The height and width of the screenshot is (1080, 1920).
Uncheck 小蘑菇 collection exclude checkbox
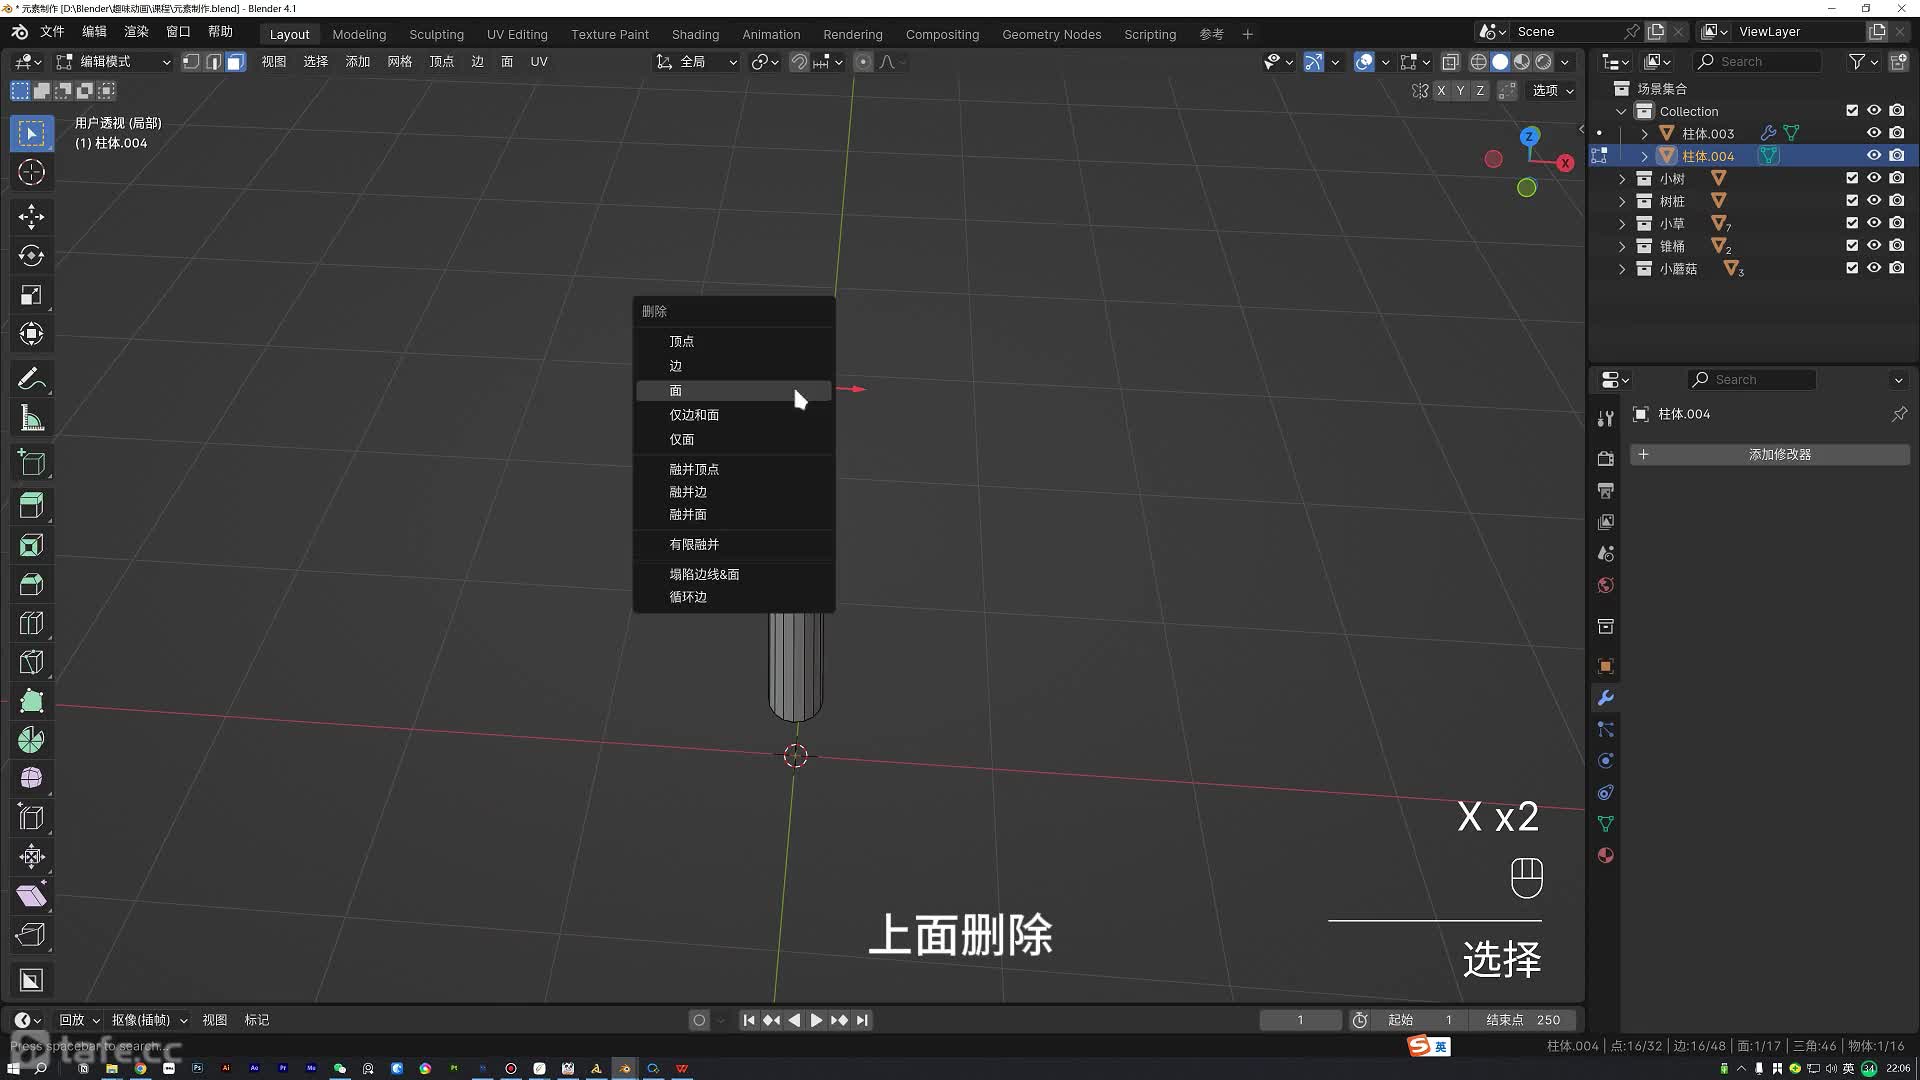coord(1852,268)
